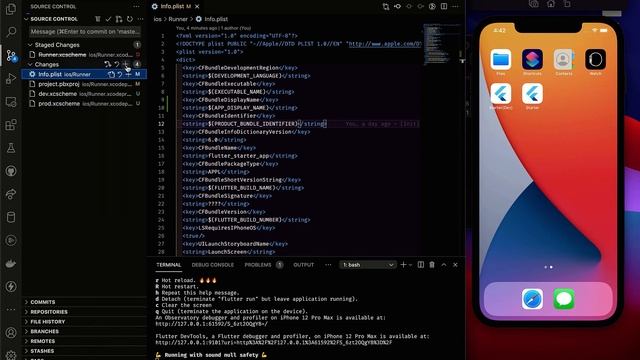Launch Starter (Dev) Flutter app on simulator
Viewport: 640px width, 360px height.
click(501, 94)
